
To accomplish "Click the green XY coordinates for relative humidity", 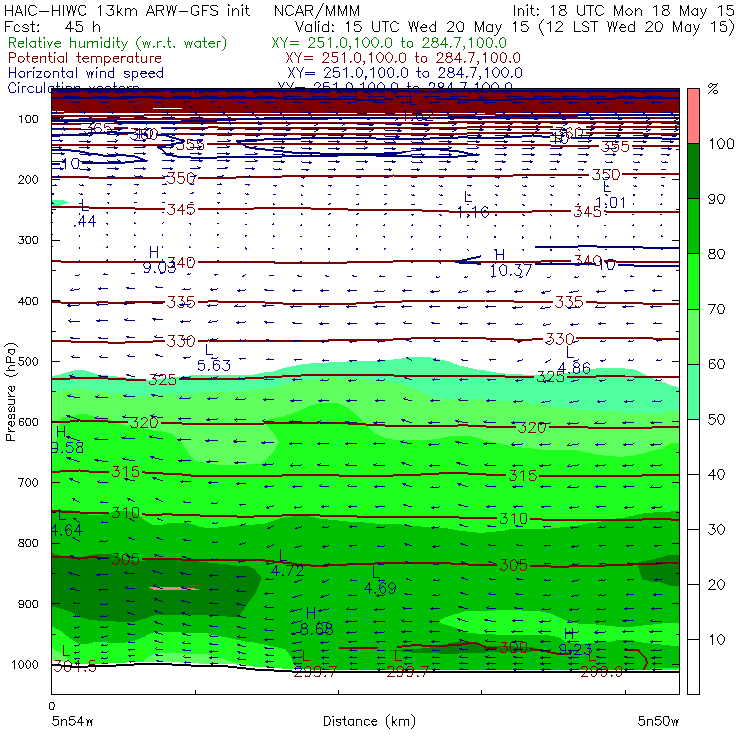I will (389, 43).
